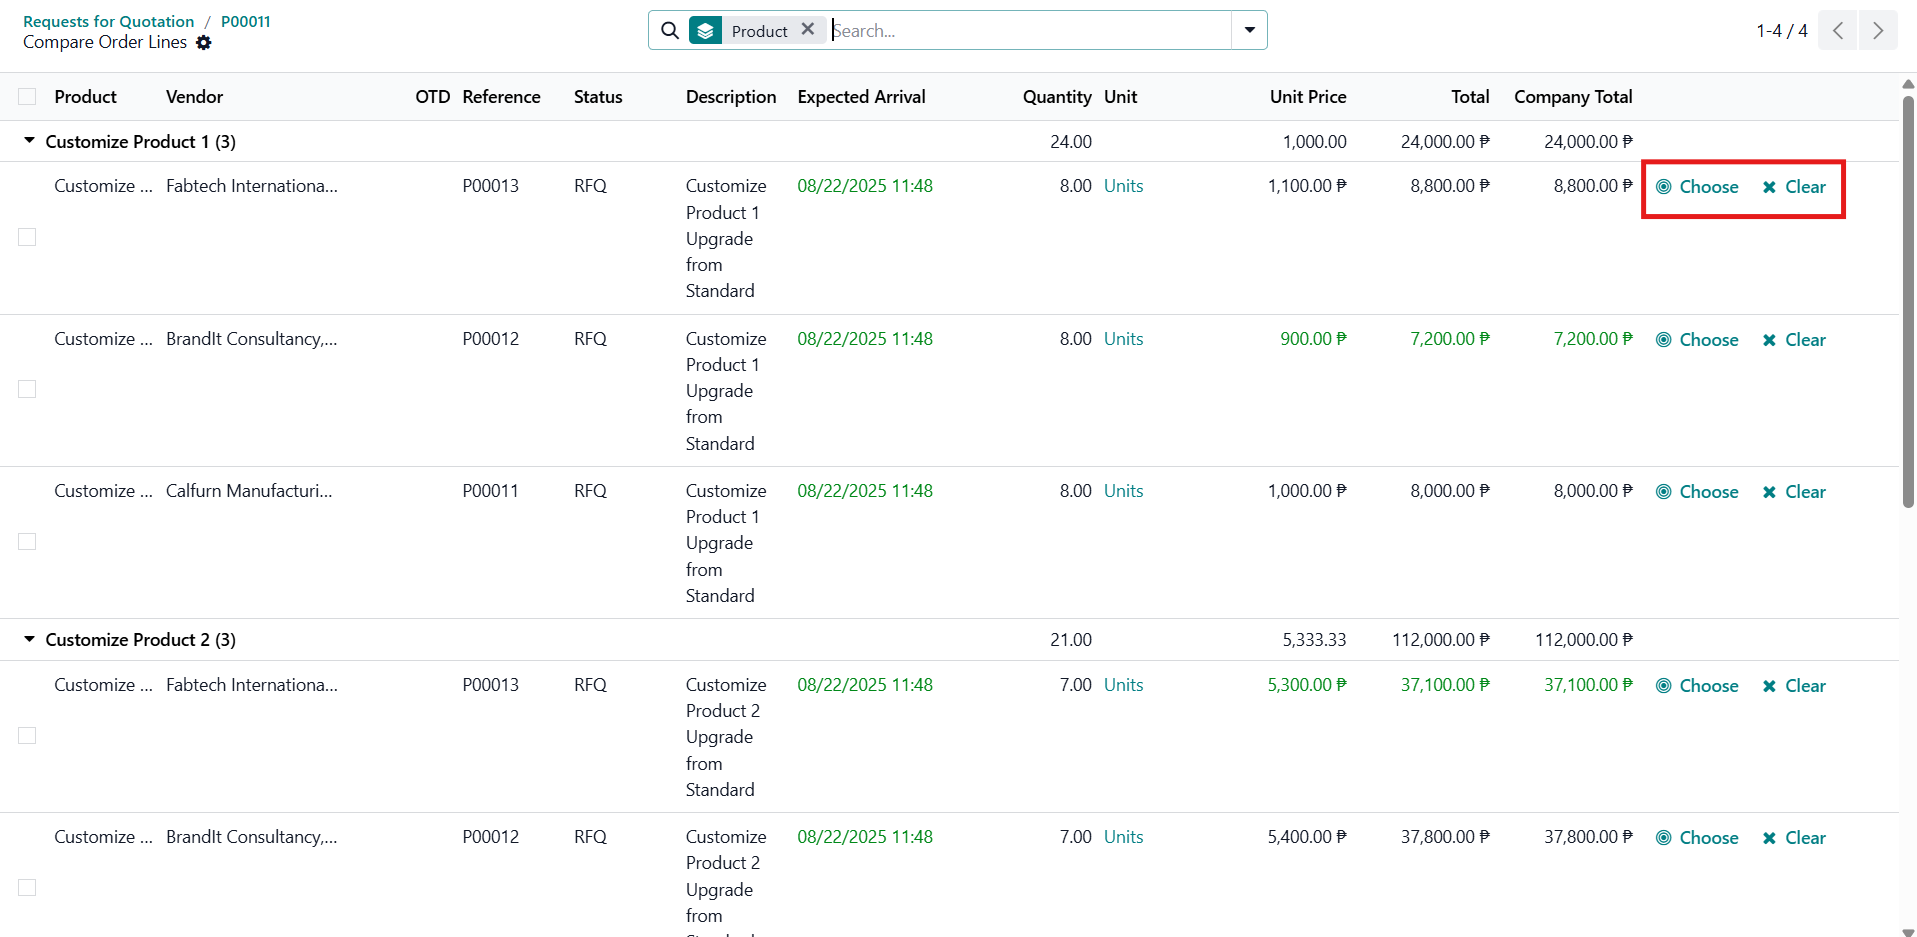This screenshot has height=937, width=1917.
Task: Select the checkbox for Calfurn P00011 row
Action: coord(27,541)
